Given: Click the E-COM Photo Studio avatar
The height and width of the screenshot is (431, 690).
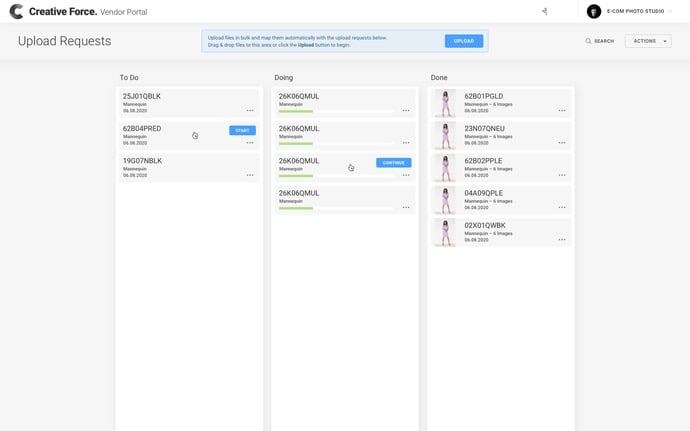Looking at the screenshot, I should pos(594,12).
